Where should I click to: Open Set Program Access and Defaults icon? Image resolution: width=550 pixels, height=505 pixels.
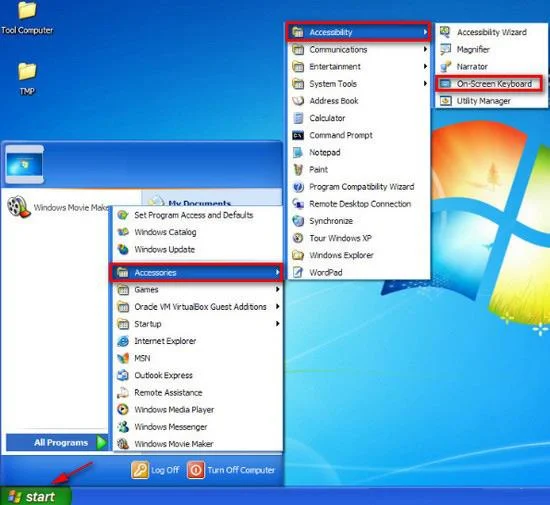pyautogui.click(x=123, y=215)
